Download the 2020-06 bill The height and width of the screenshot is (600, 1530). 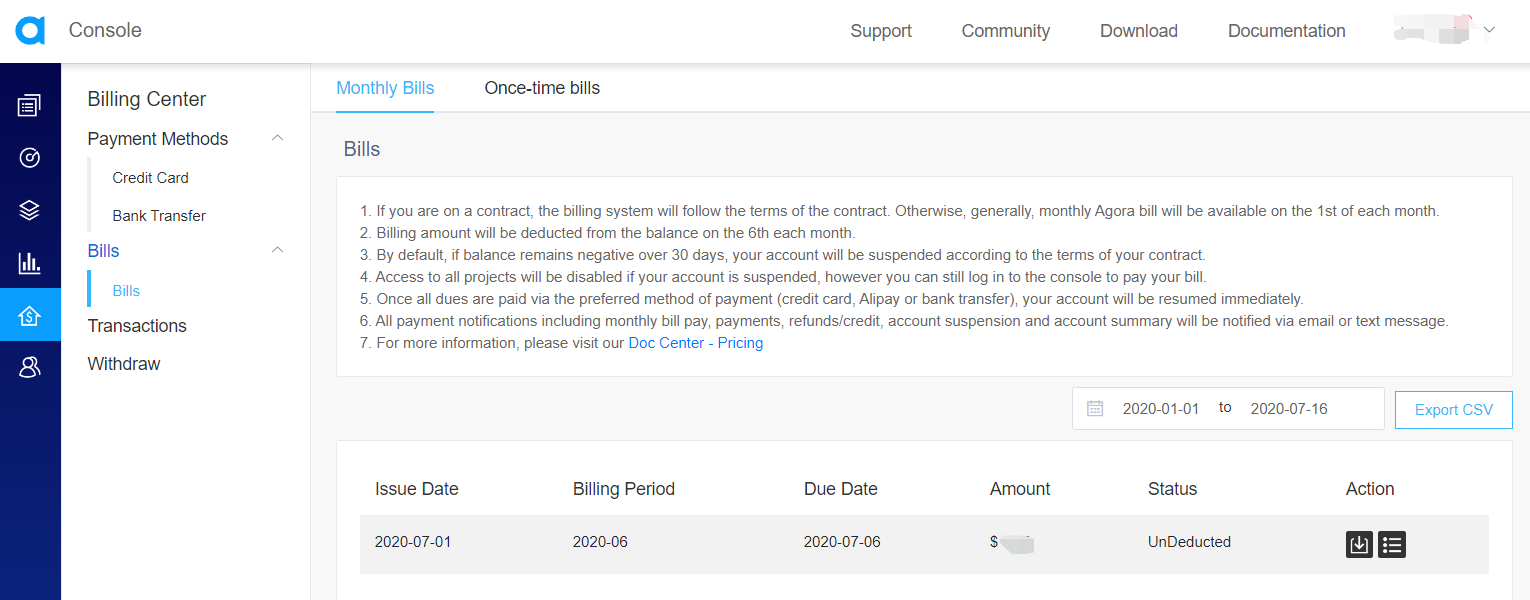pos(1359,544)
